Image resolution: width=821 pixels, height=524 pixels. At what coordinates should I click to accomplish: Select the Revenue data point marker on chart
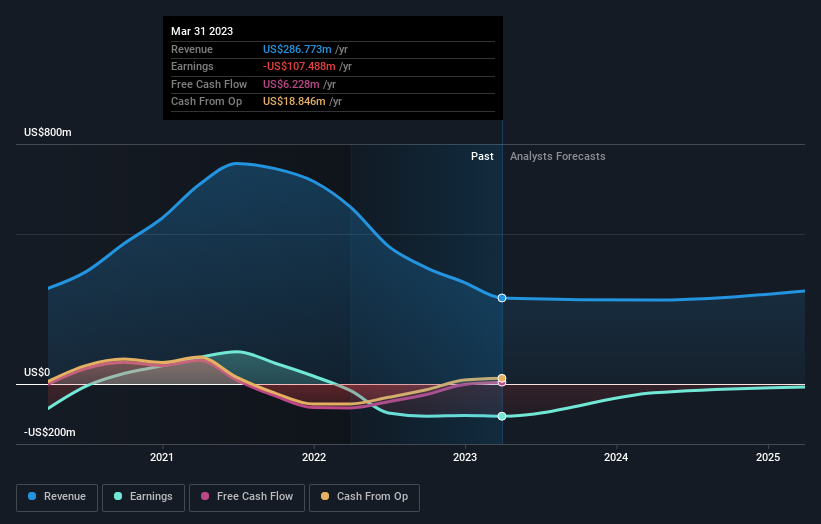point(502,298)
